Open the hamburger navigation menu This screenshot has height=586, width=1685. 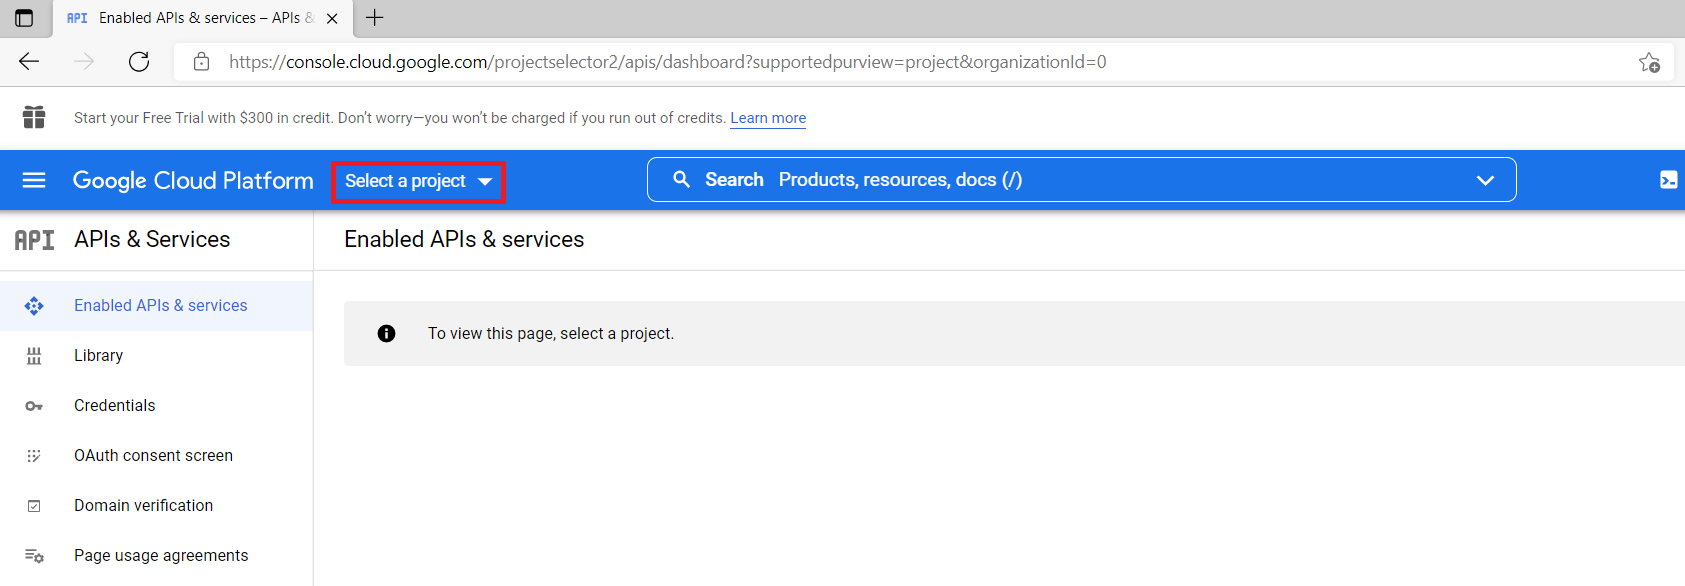34,180
